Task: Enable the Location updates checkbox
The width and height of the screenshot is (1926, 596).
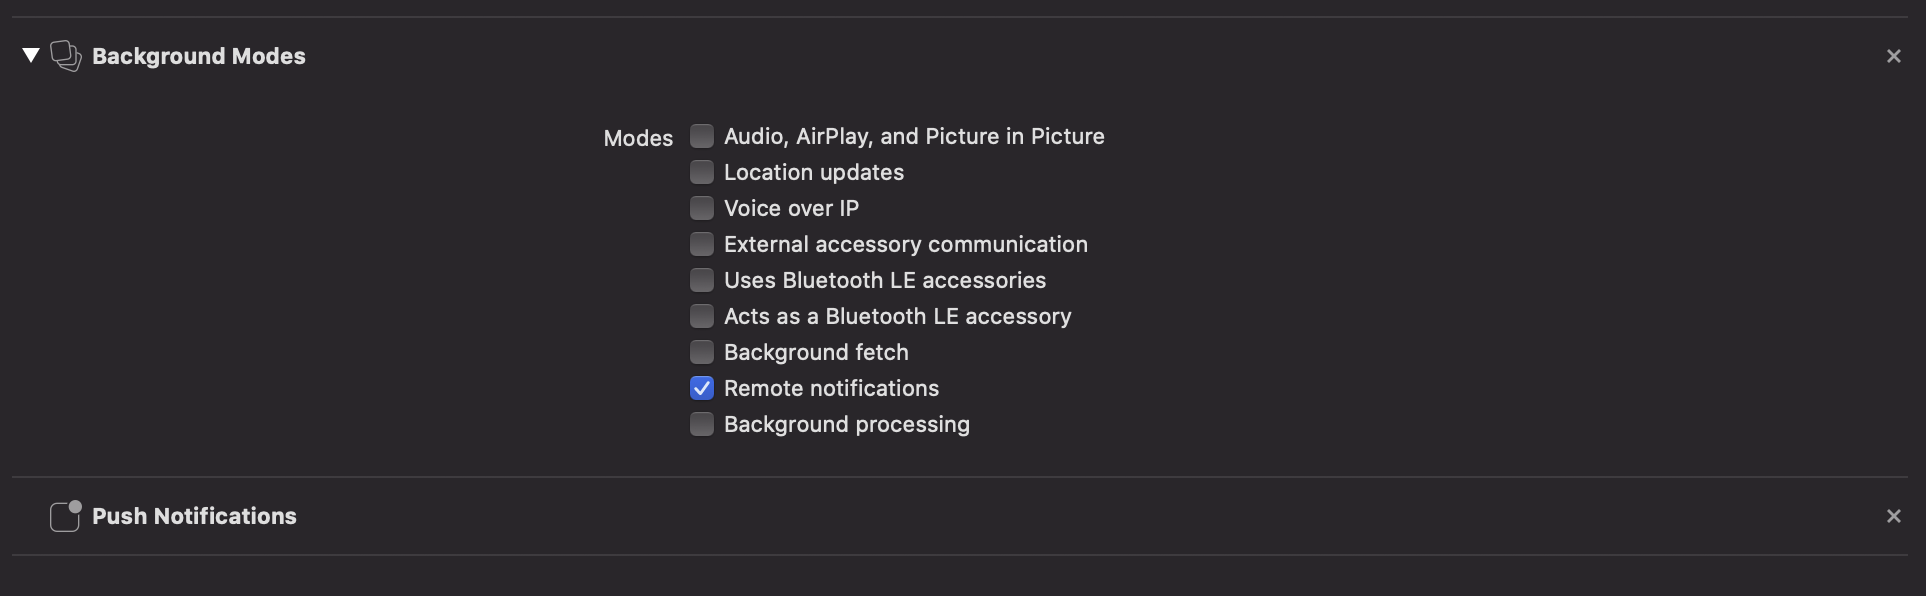Action: pos(702,172)
